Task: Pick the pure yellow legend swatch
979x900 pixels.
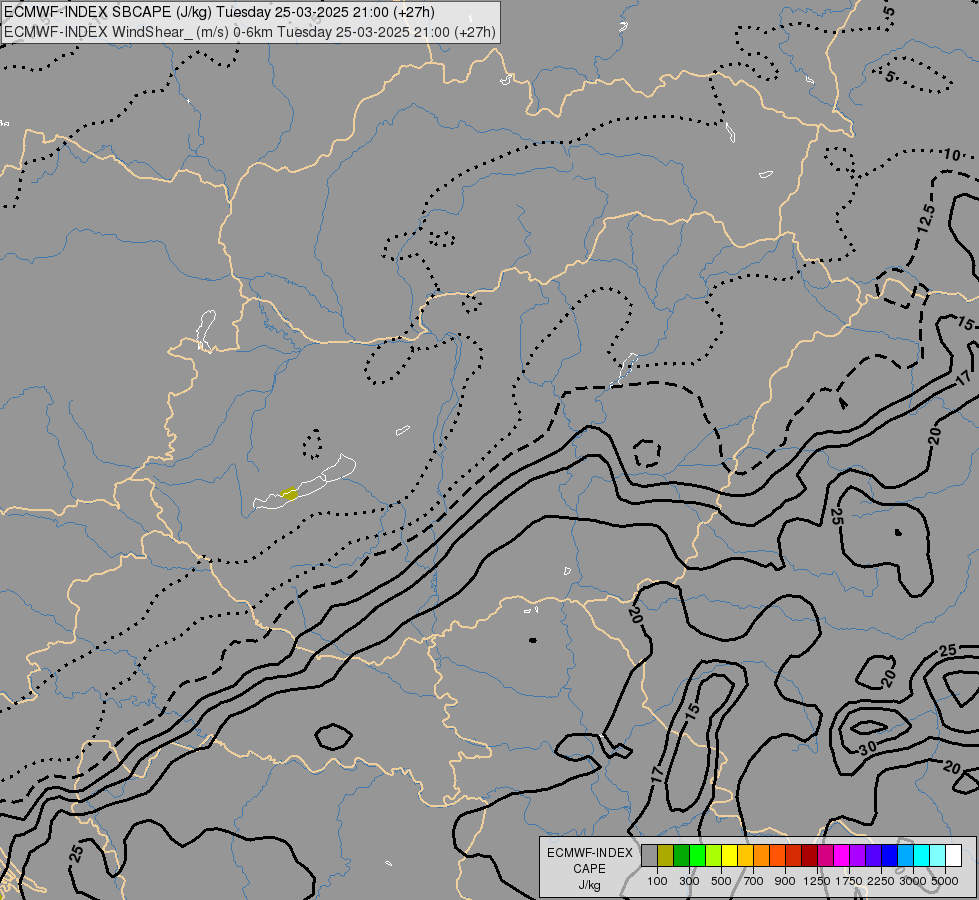Action: pos(729,856)
